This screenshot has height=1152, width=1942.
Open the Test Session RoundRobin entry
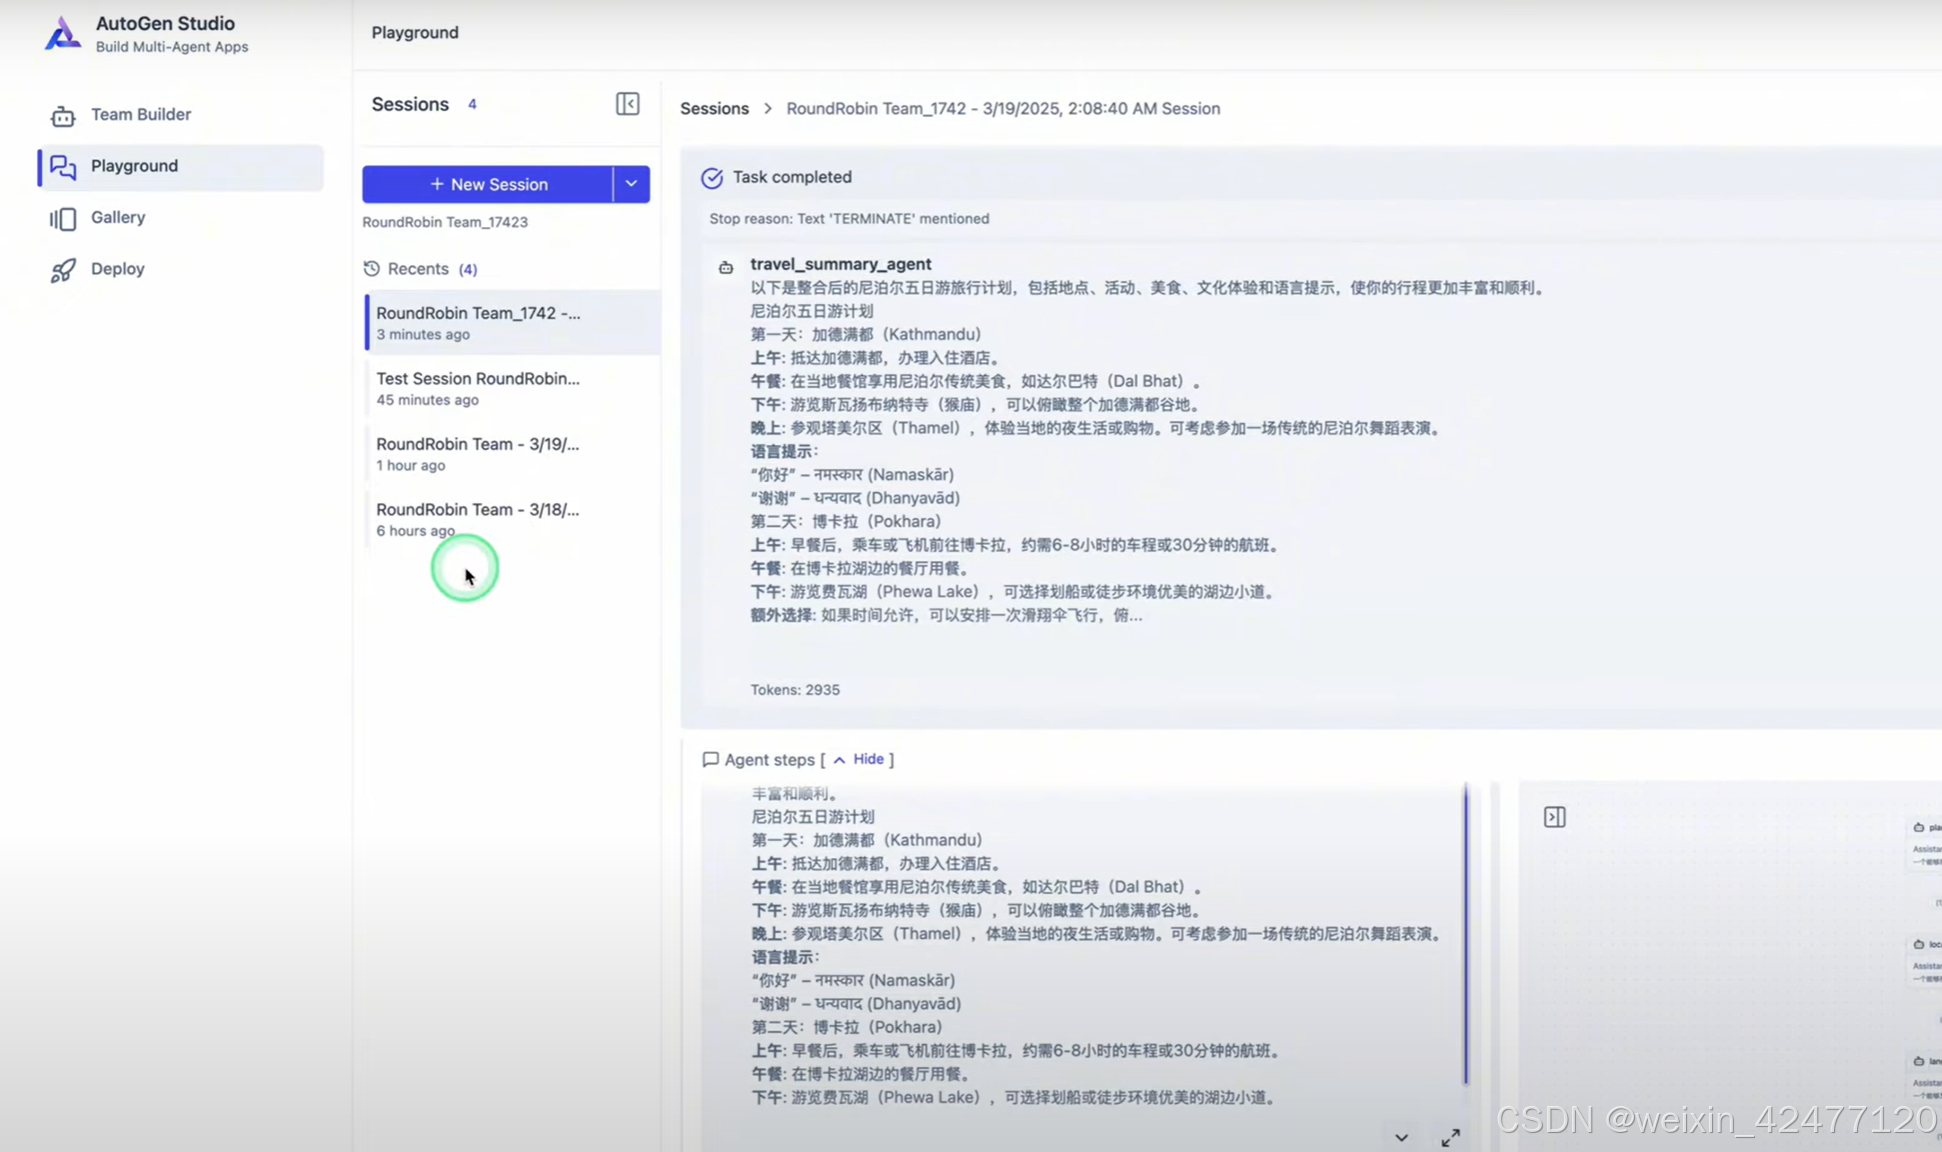(478, 388)
